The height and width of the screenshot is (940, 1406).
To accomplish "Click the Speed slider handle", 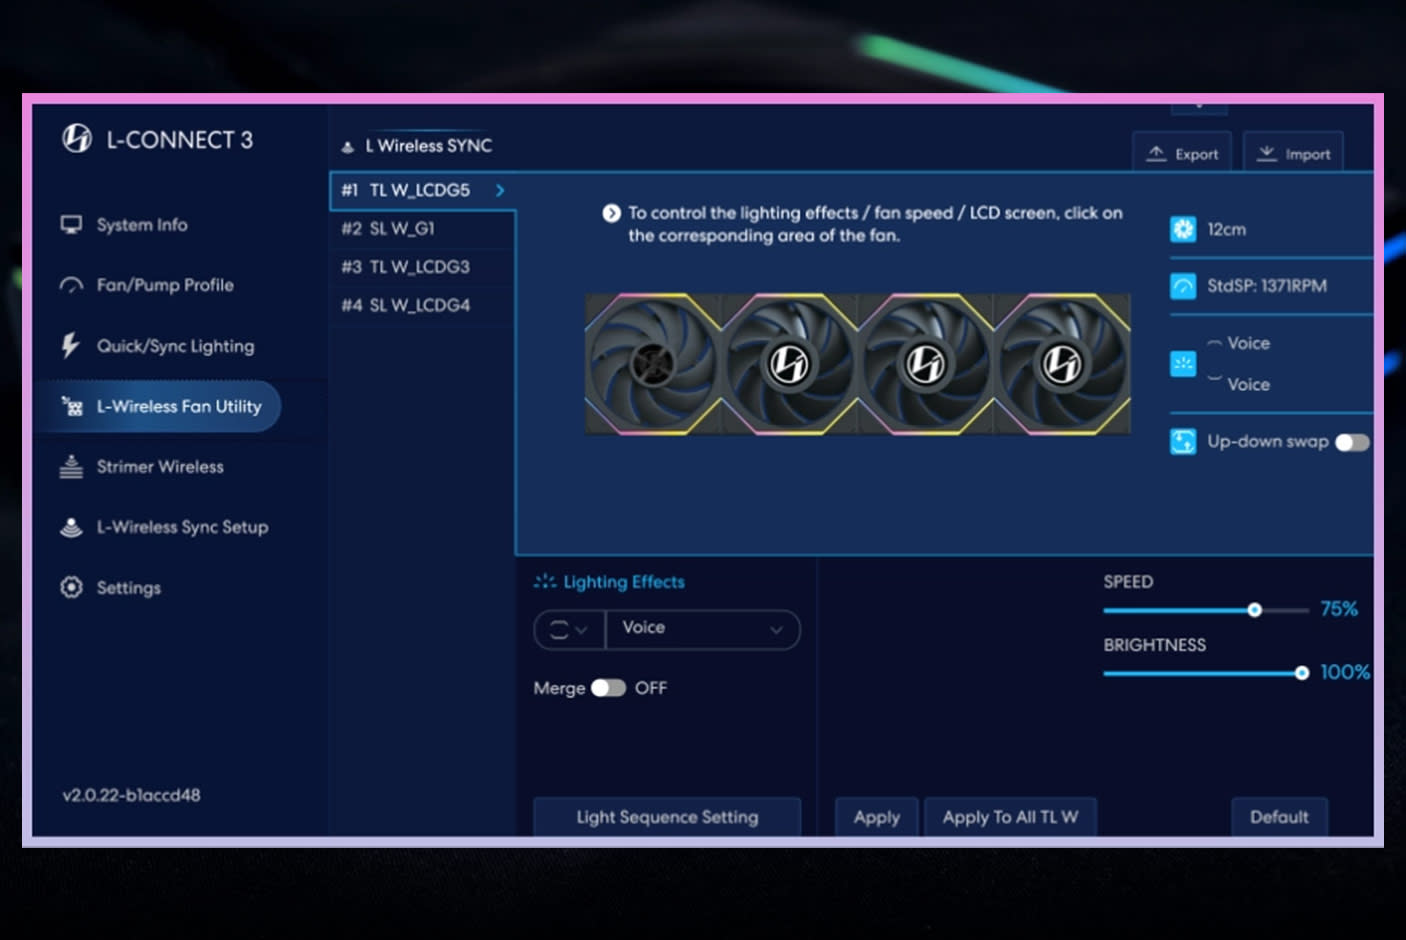I will click(x=1254, y=610).
